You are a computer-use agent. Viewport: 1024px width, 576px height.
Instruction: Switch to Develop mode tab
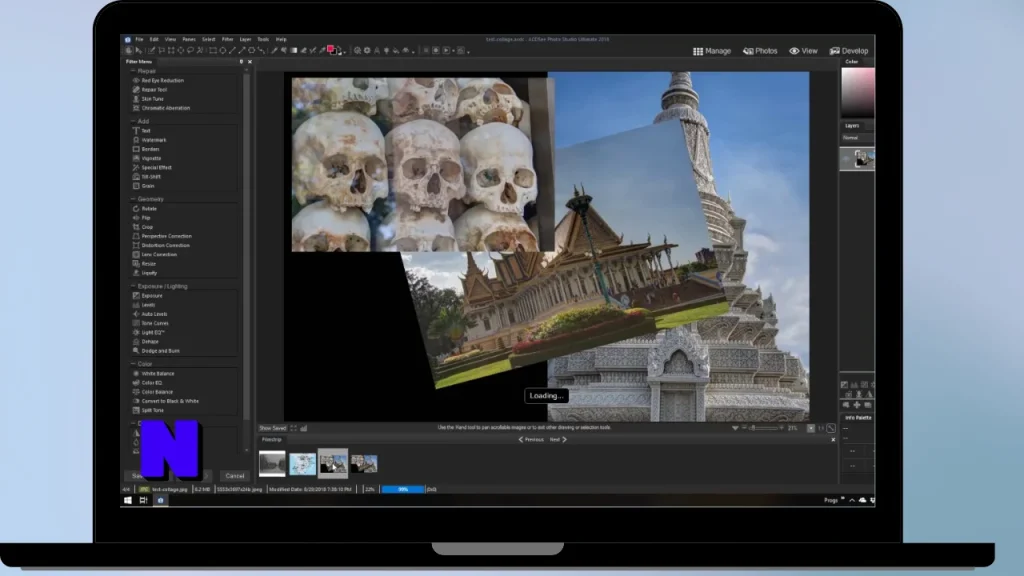pos(849,51)
